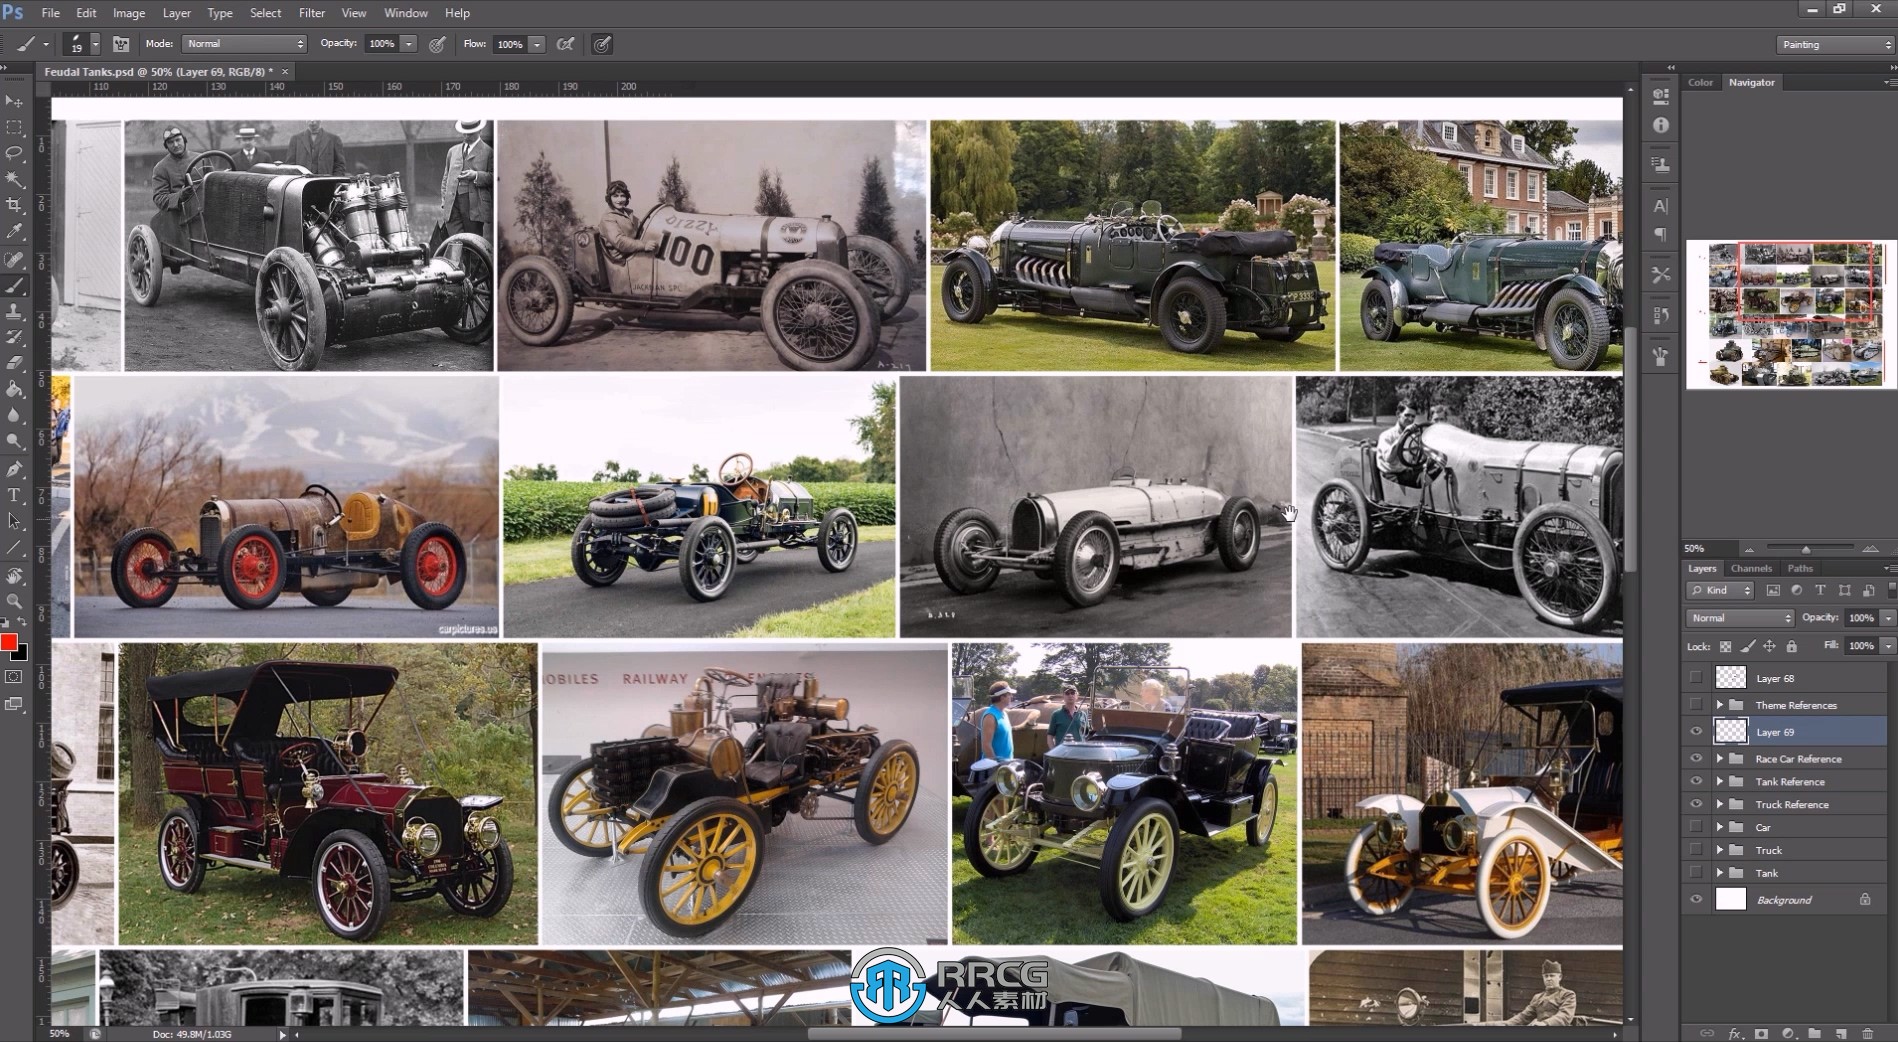Expand the Race Car Reference group
1898x1042 pixels.
click(1720, 759)
